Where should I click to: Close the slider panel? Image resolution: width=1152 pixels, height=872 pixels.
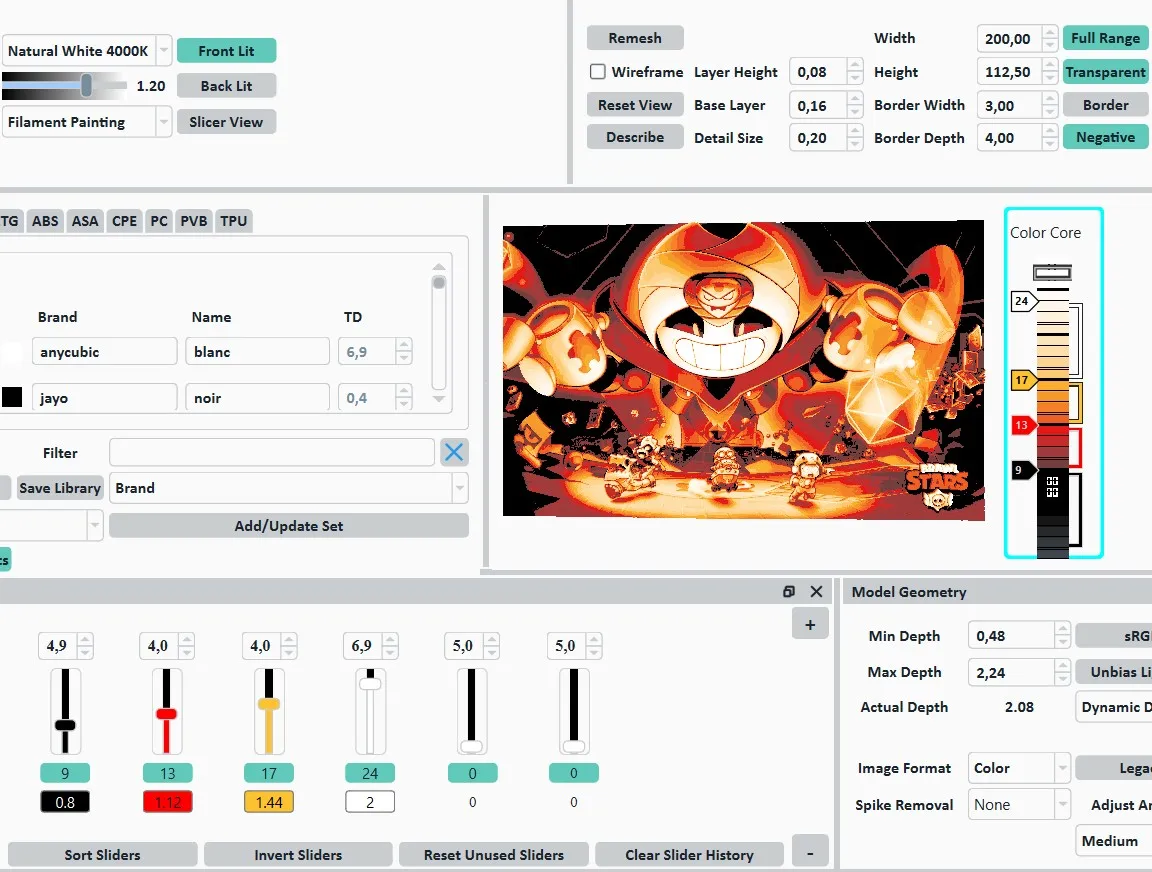(816, 591)
